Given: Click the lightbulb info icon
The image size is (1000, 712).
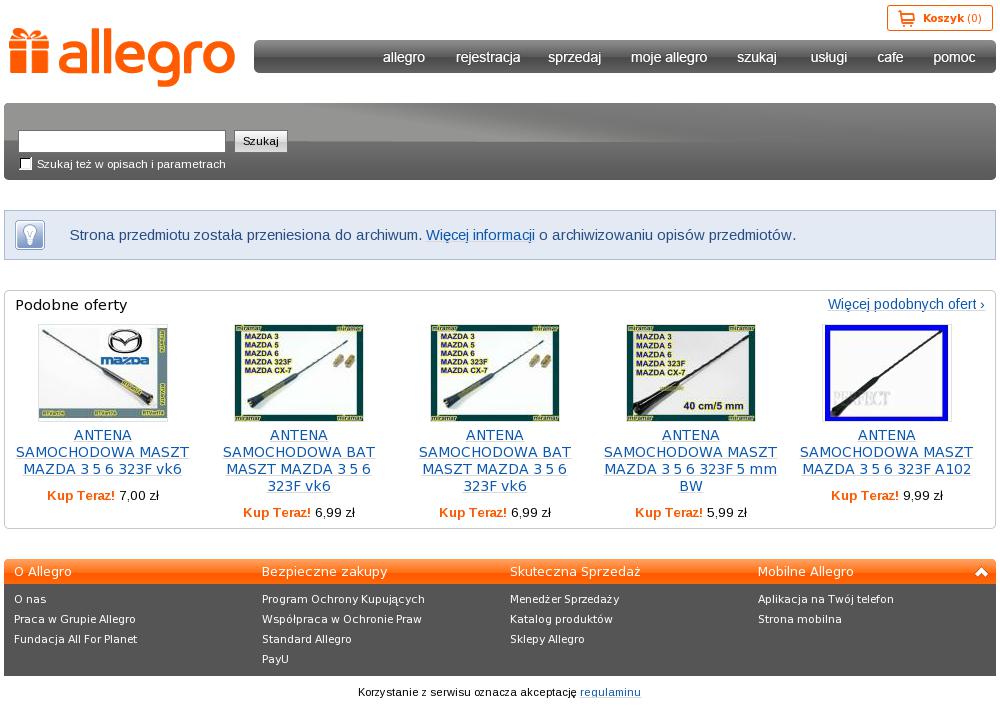Looking at the screenshot, I should point(30,235).
